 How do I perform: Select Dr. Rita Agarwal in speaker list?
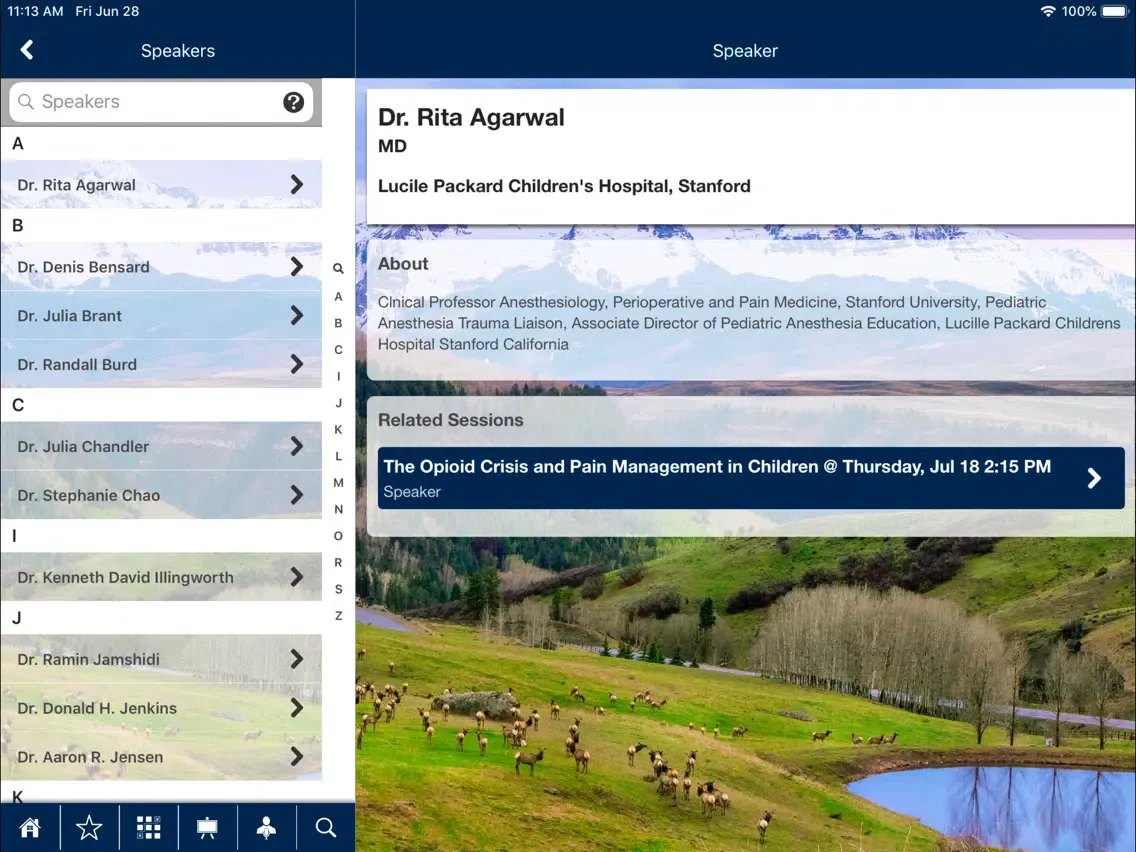click(162, 185)
